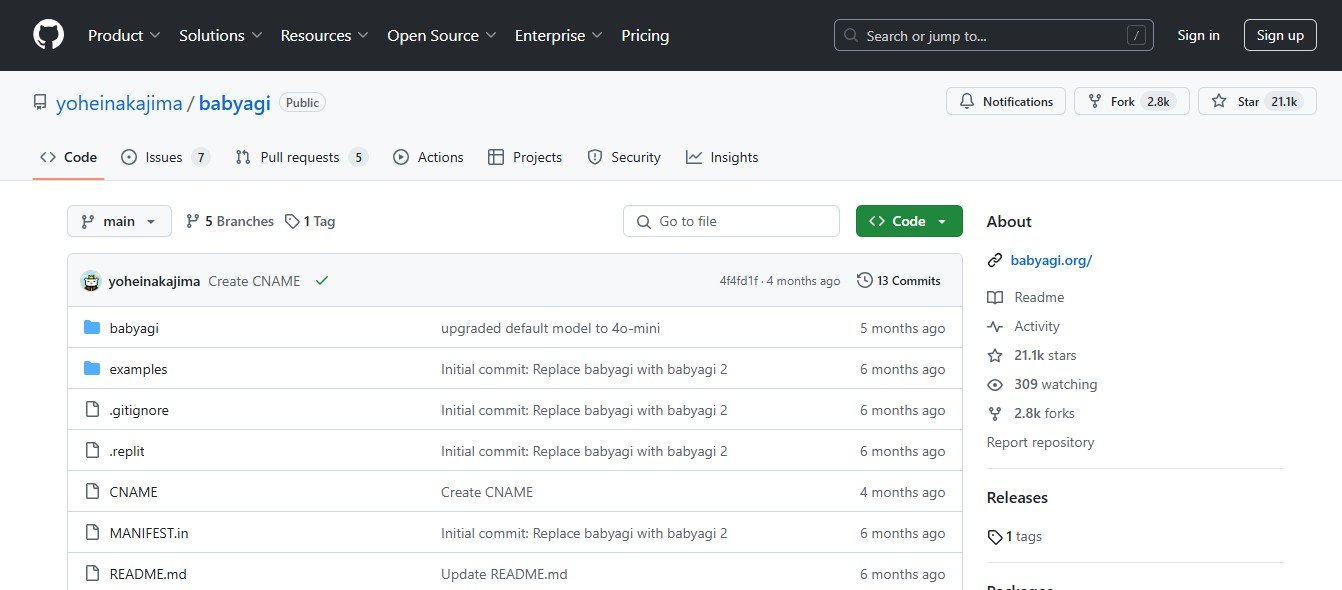The height and width of the screenshot is (590, 1342).
Task: Click the green commit status checkmark
Action: (321, 281)
